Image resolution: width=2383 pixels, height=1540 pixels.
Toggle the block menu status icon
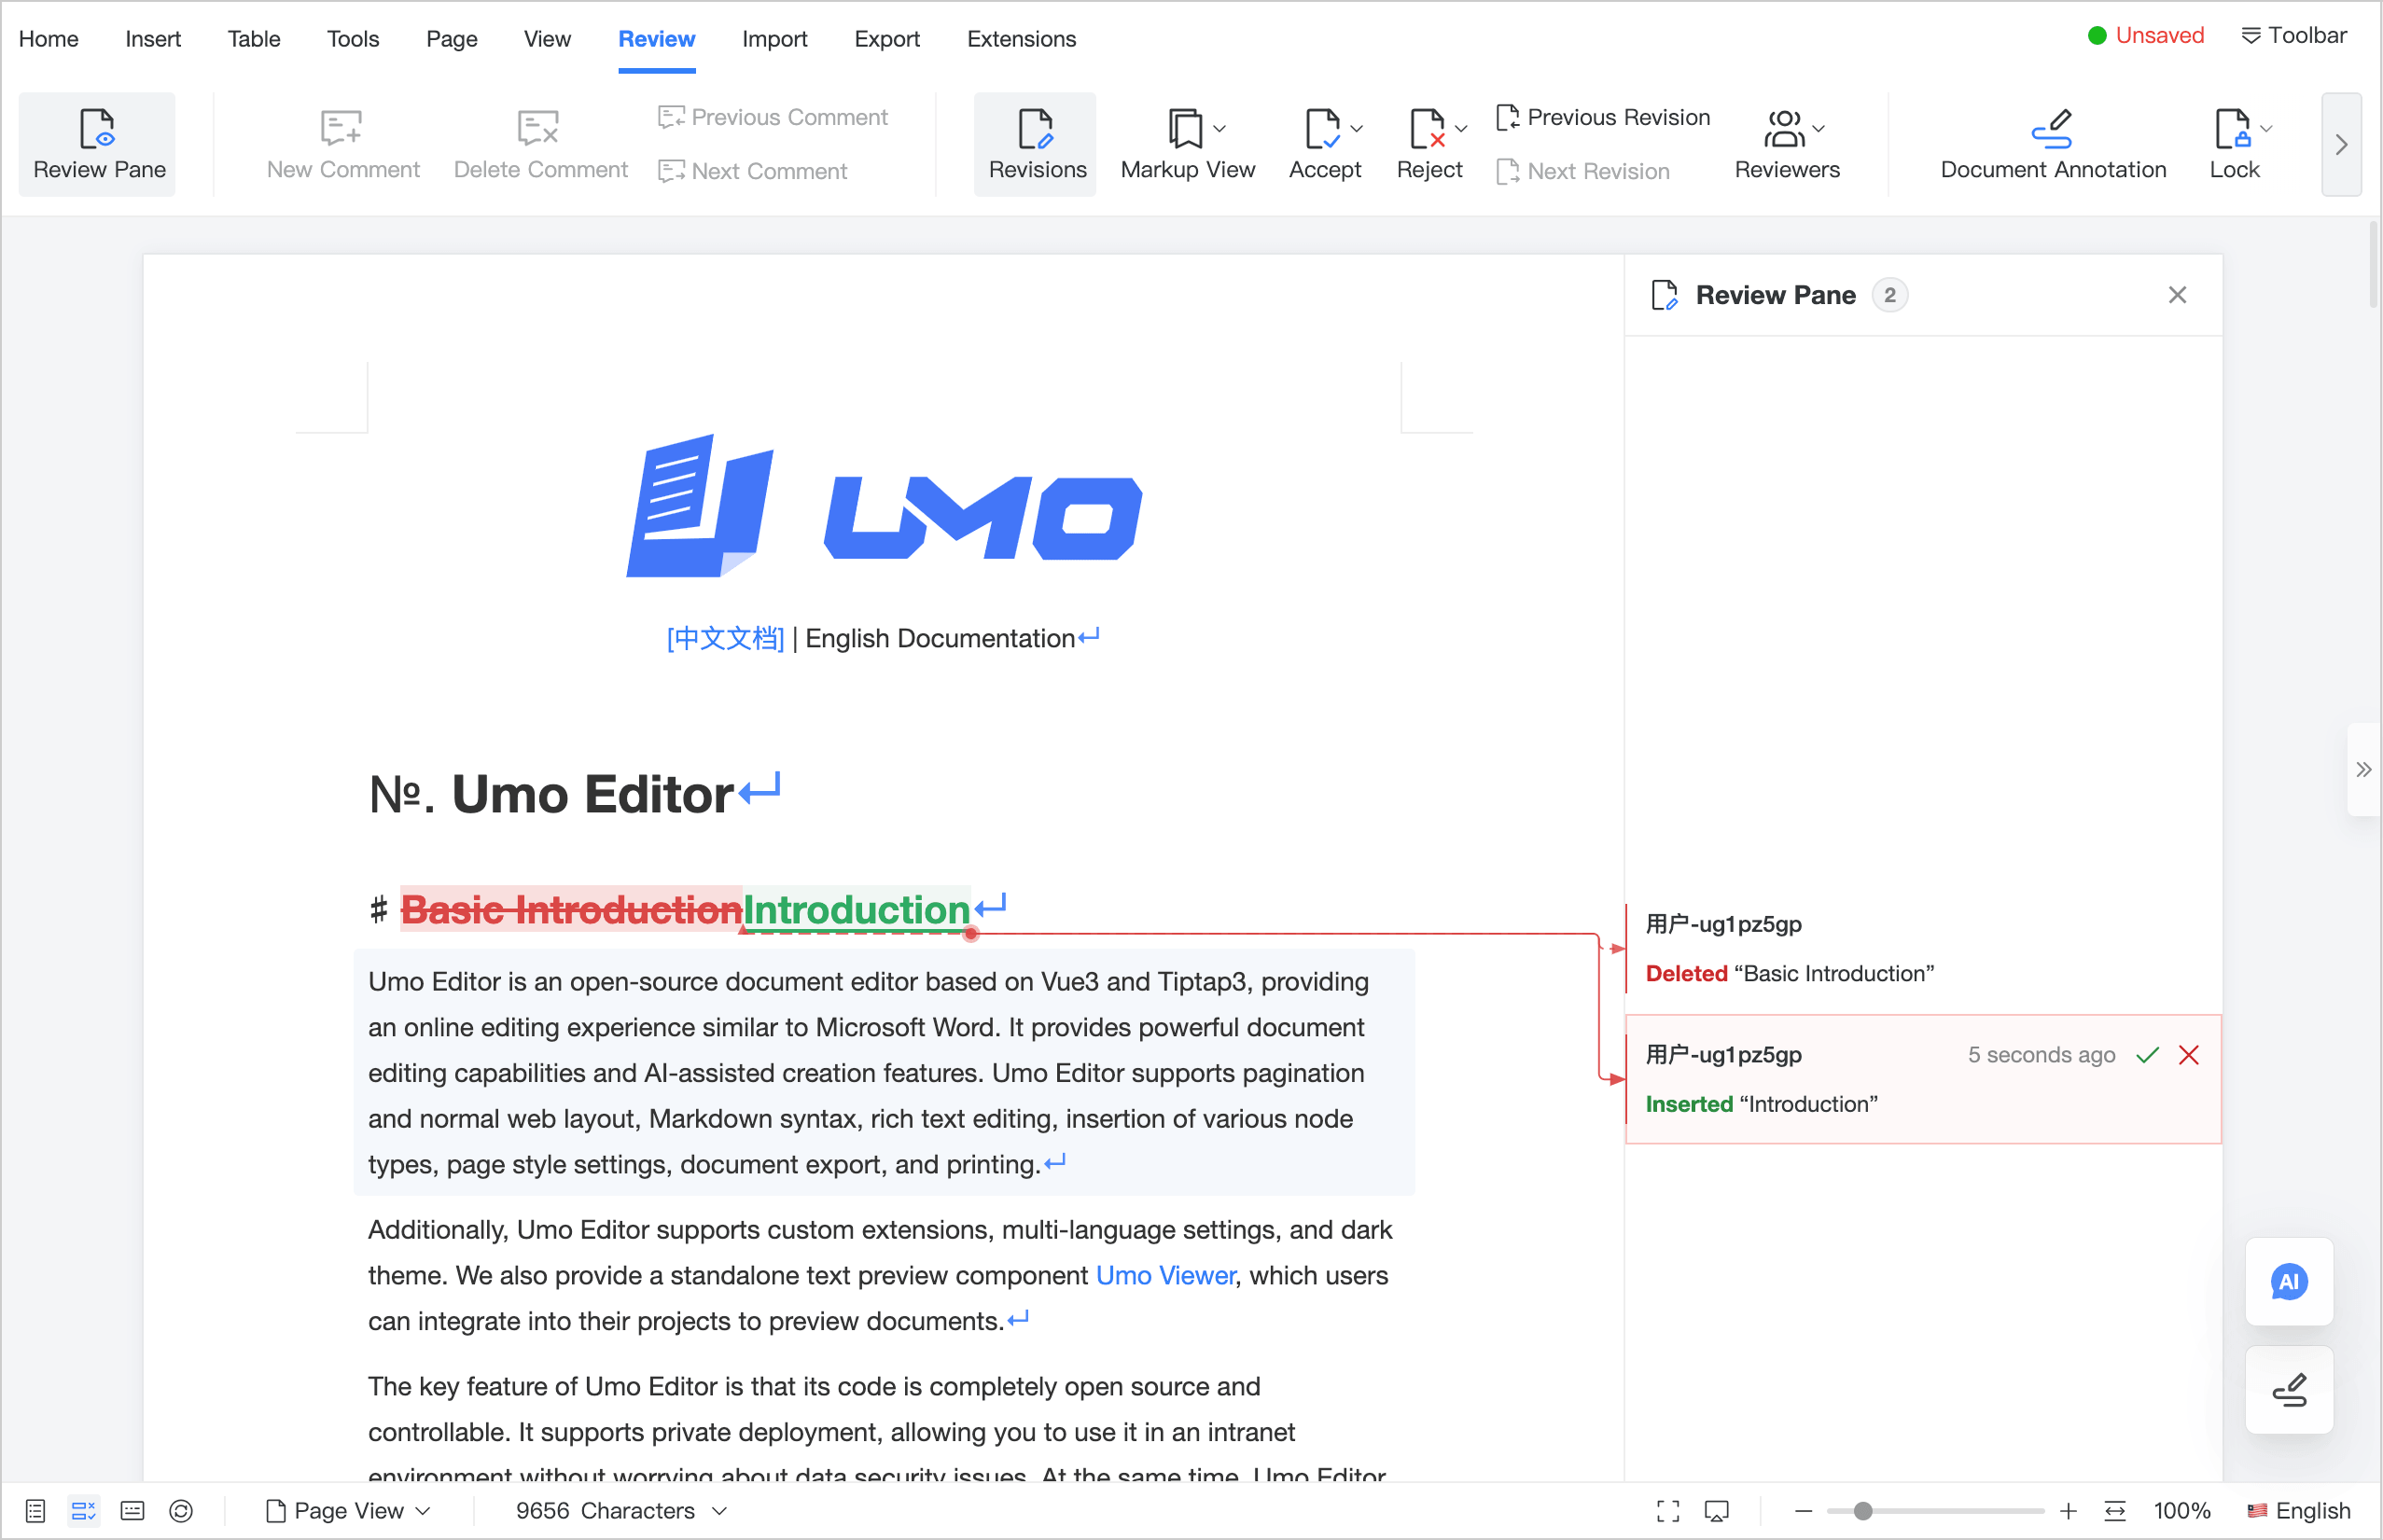84,1510
